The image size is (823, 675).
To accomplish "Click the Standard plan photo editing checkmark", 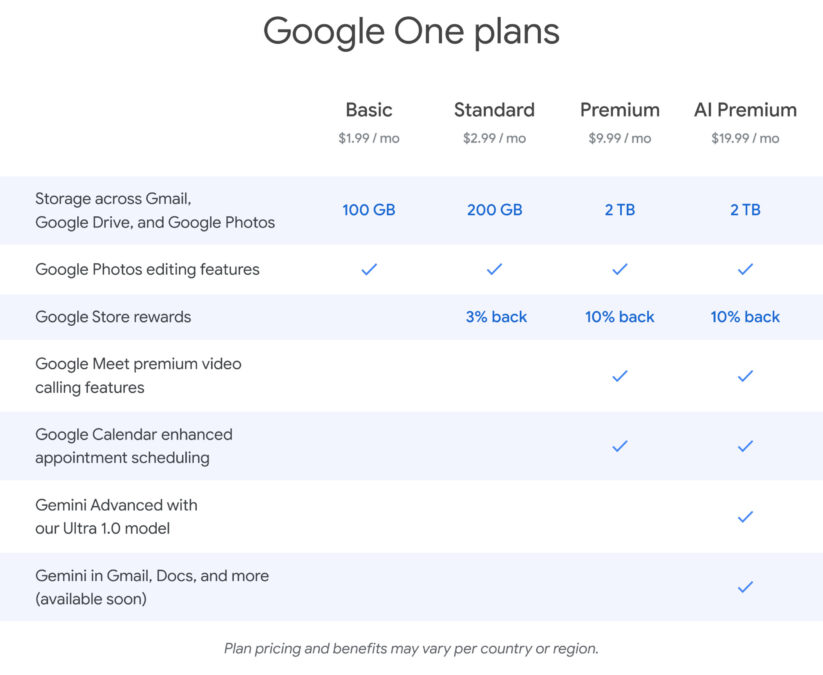I will point(494,269).
